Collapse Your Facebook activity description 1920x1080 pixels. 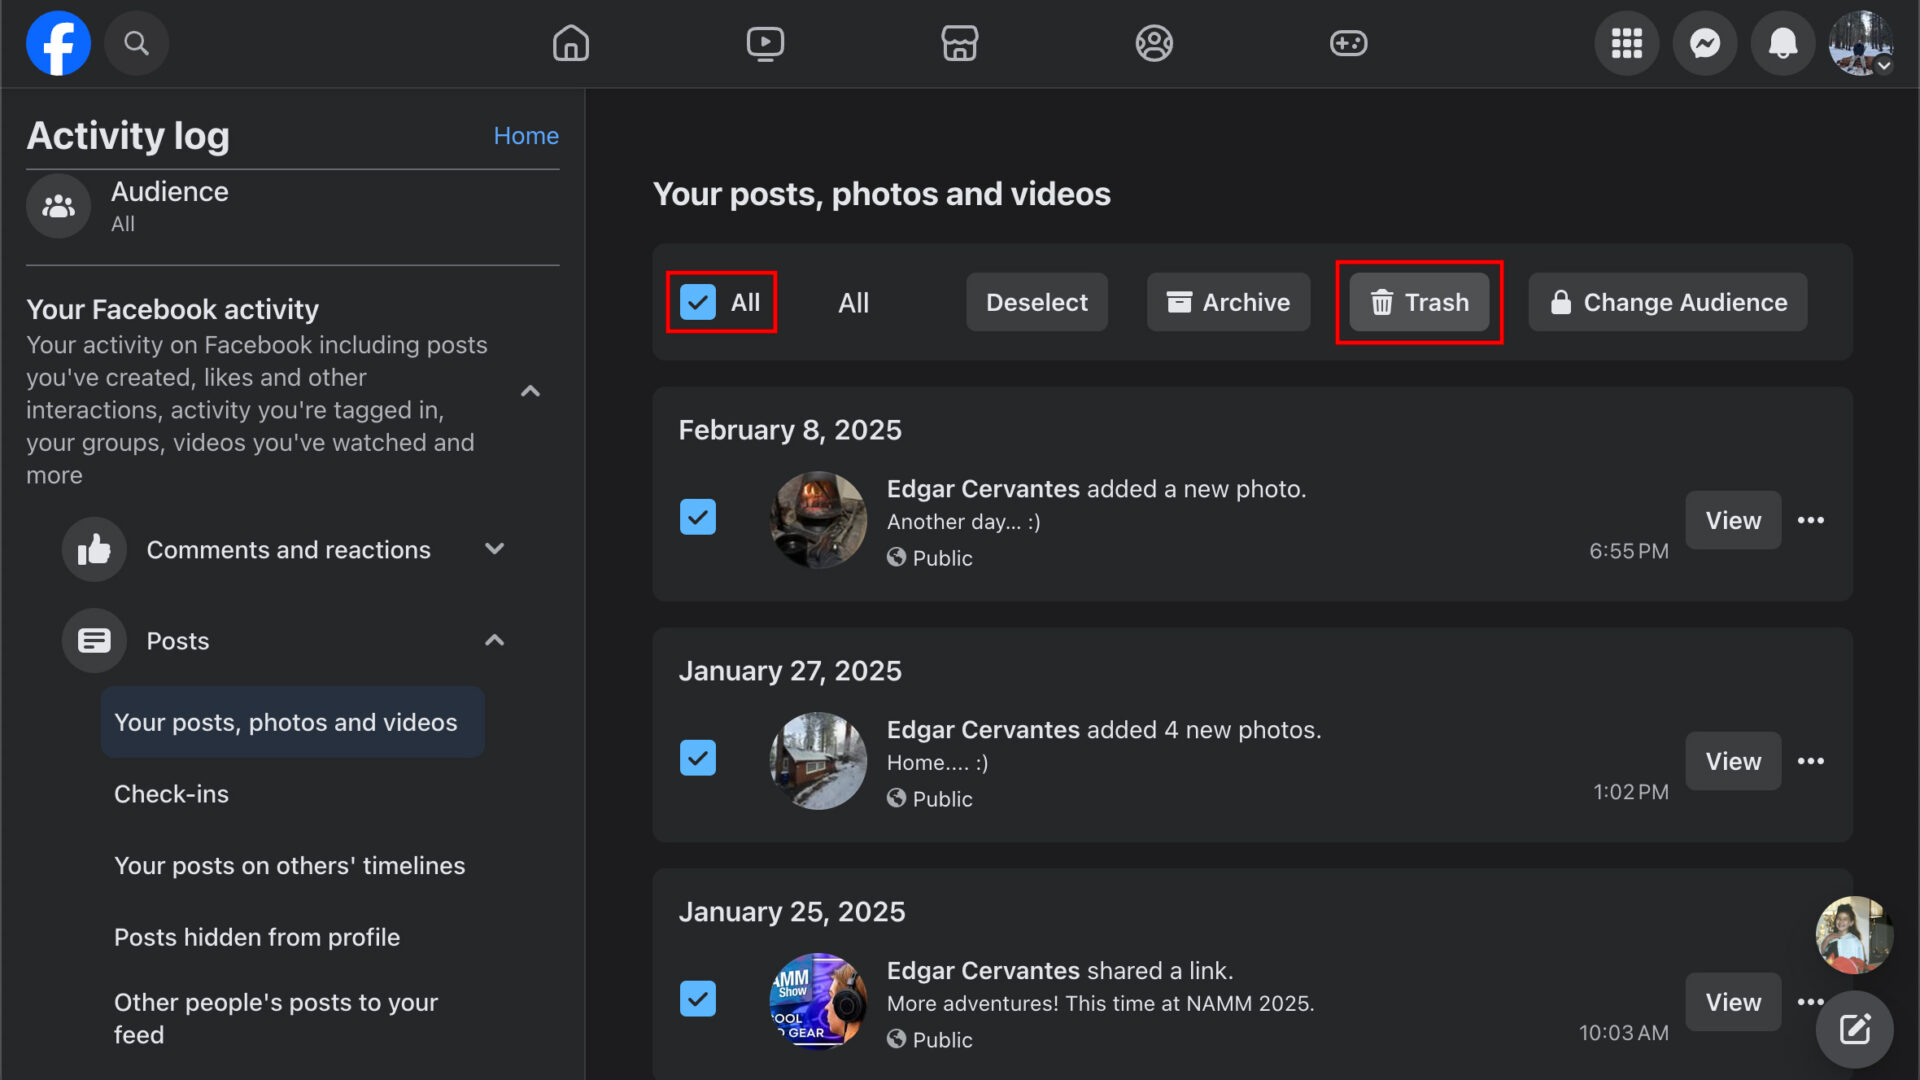pos(530,391)
